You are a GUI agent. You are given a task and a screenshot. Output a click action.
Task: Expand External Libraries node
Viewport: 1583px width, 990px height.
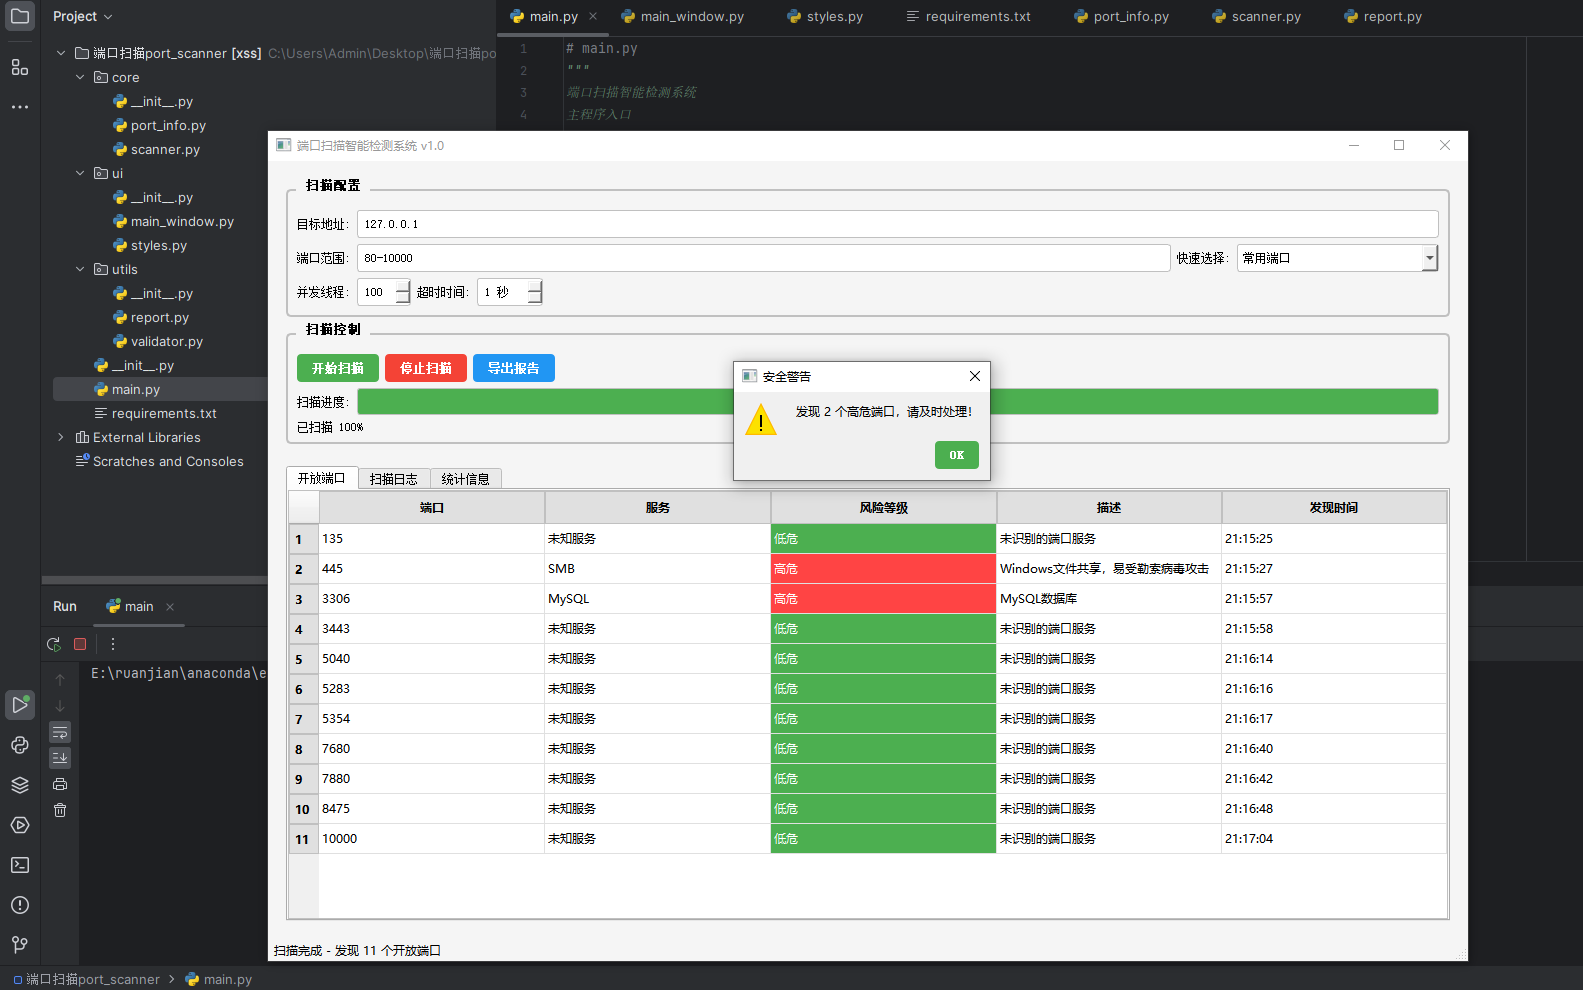click(61, 437)
